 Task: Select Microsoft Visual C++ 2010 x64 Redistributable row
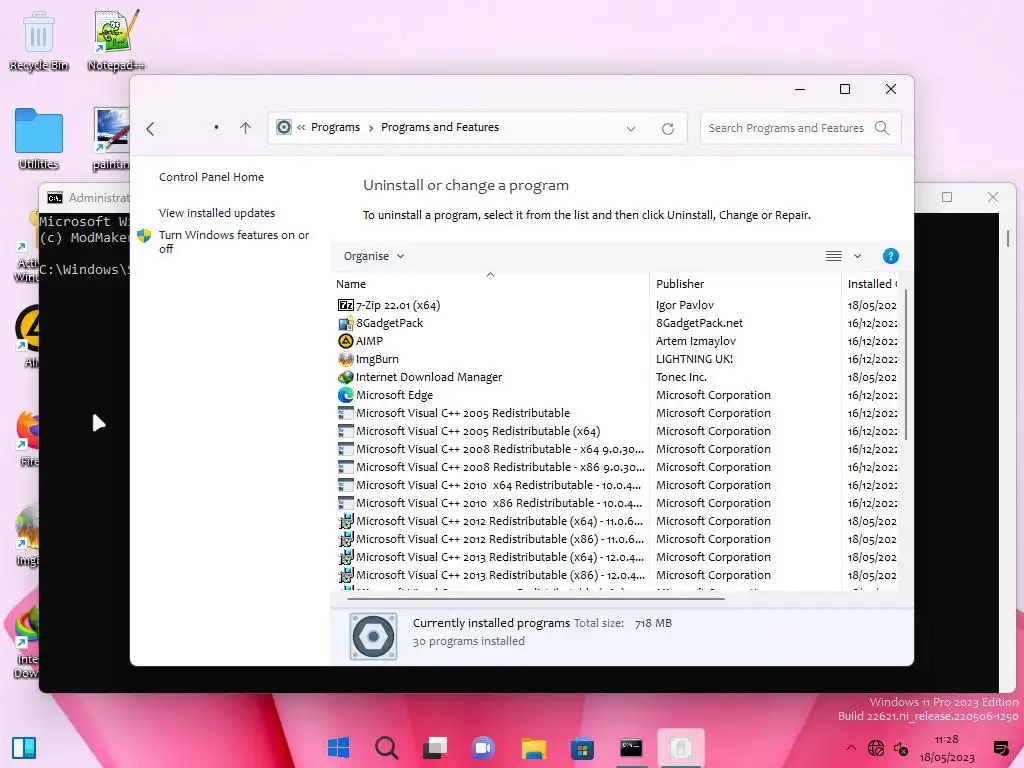point(617,485)
